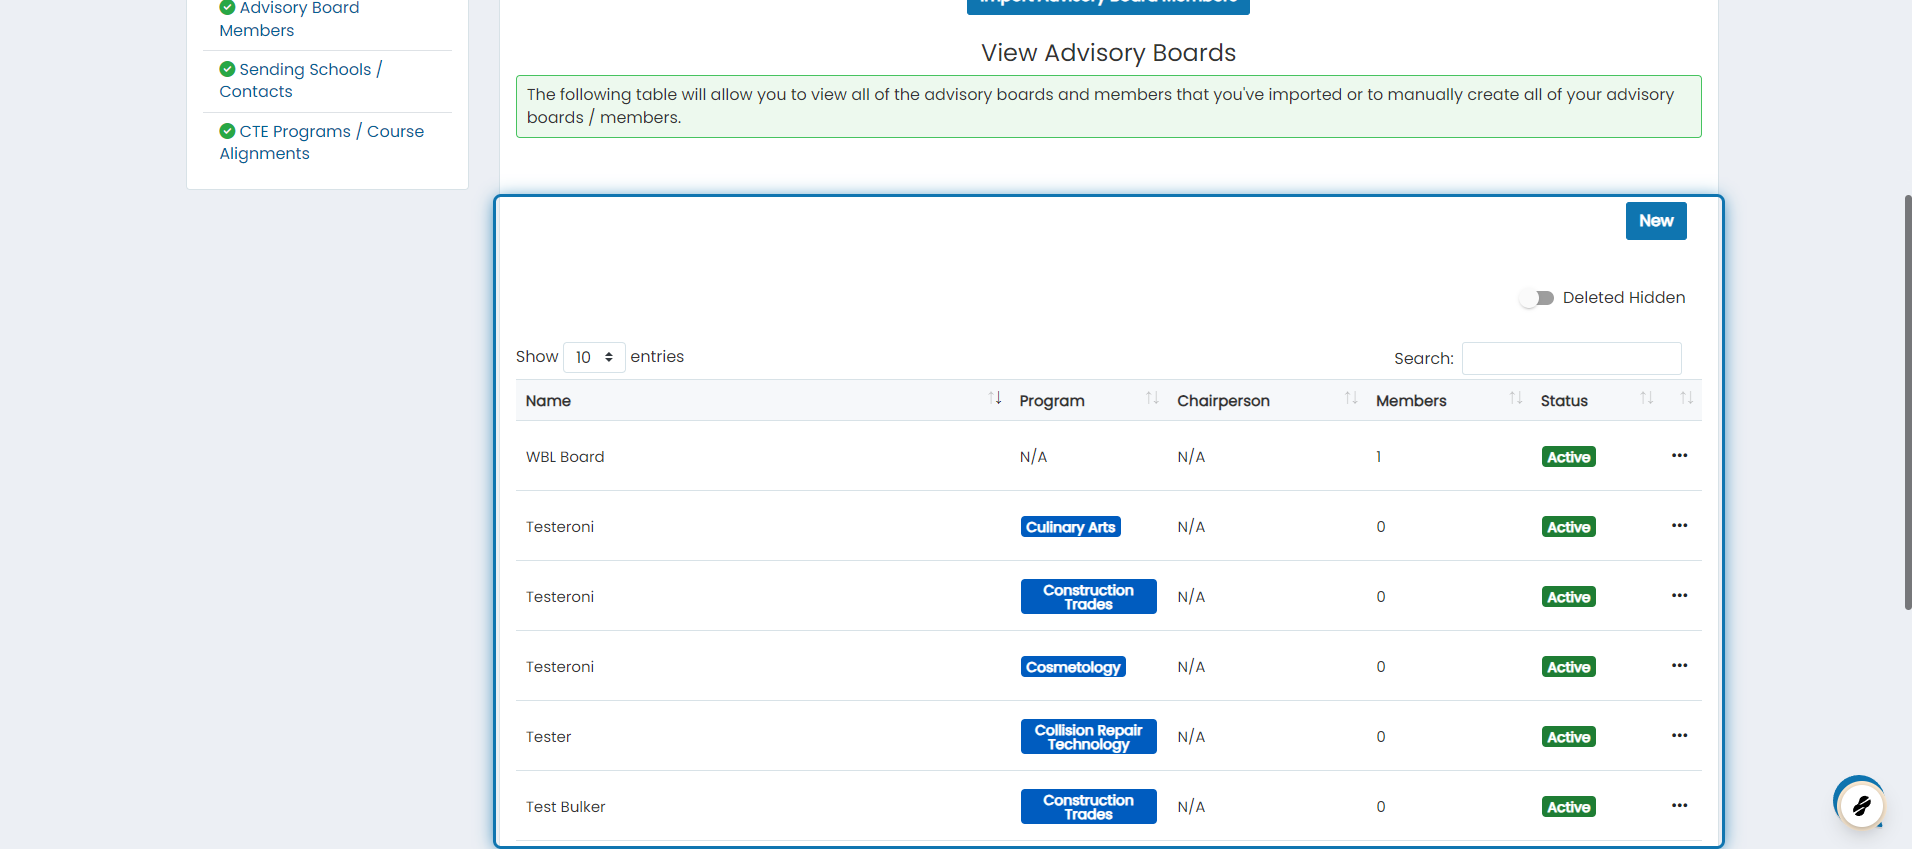Click the New advisory board button
The width and height of the screenshot is (1912, 849).
1656,221
